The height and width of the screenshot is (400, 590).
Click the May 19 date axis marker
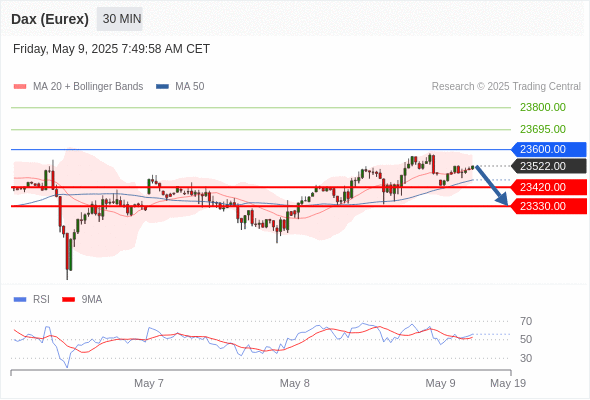tap(508, 383)
